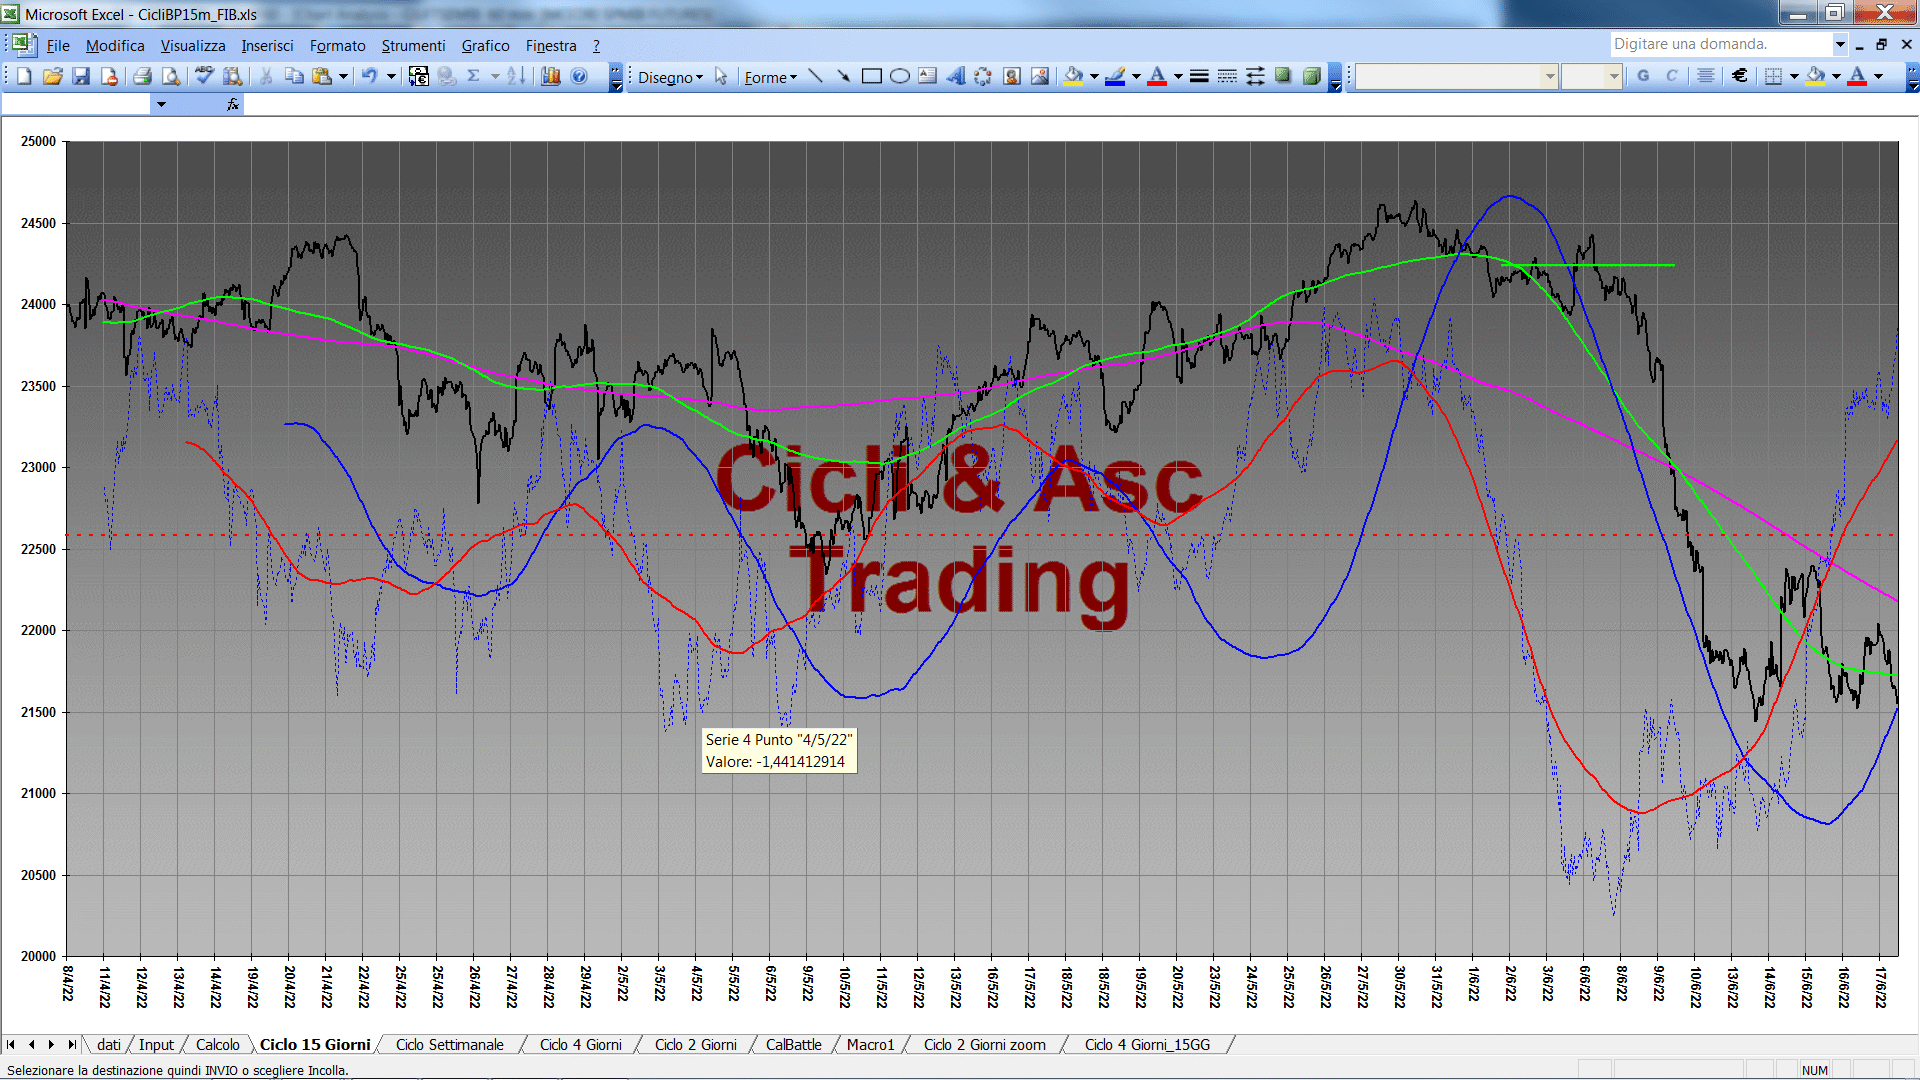Open the Strumenti menu

click(413, 46)
